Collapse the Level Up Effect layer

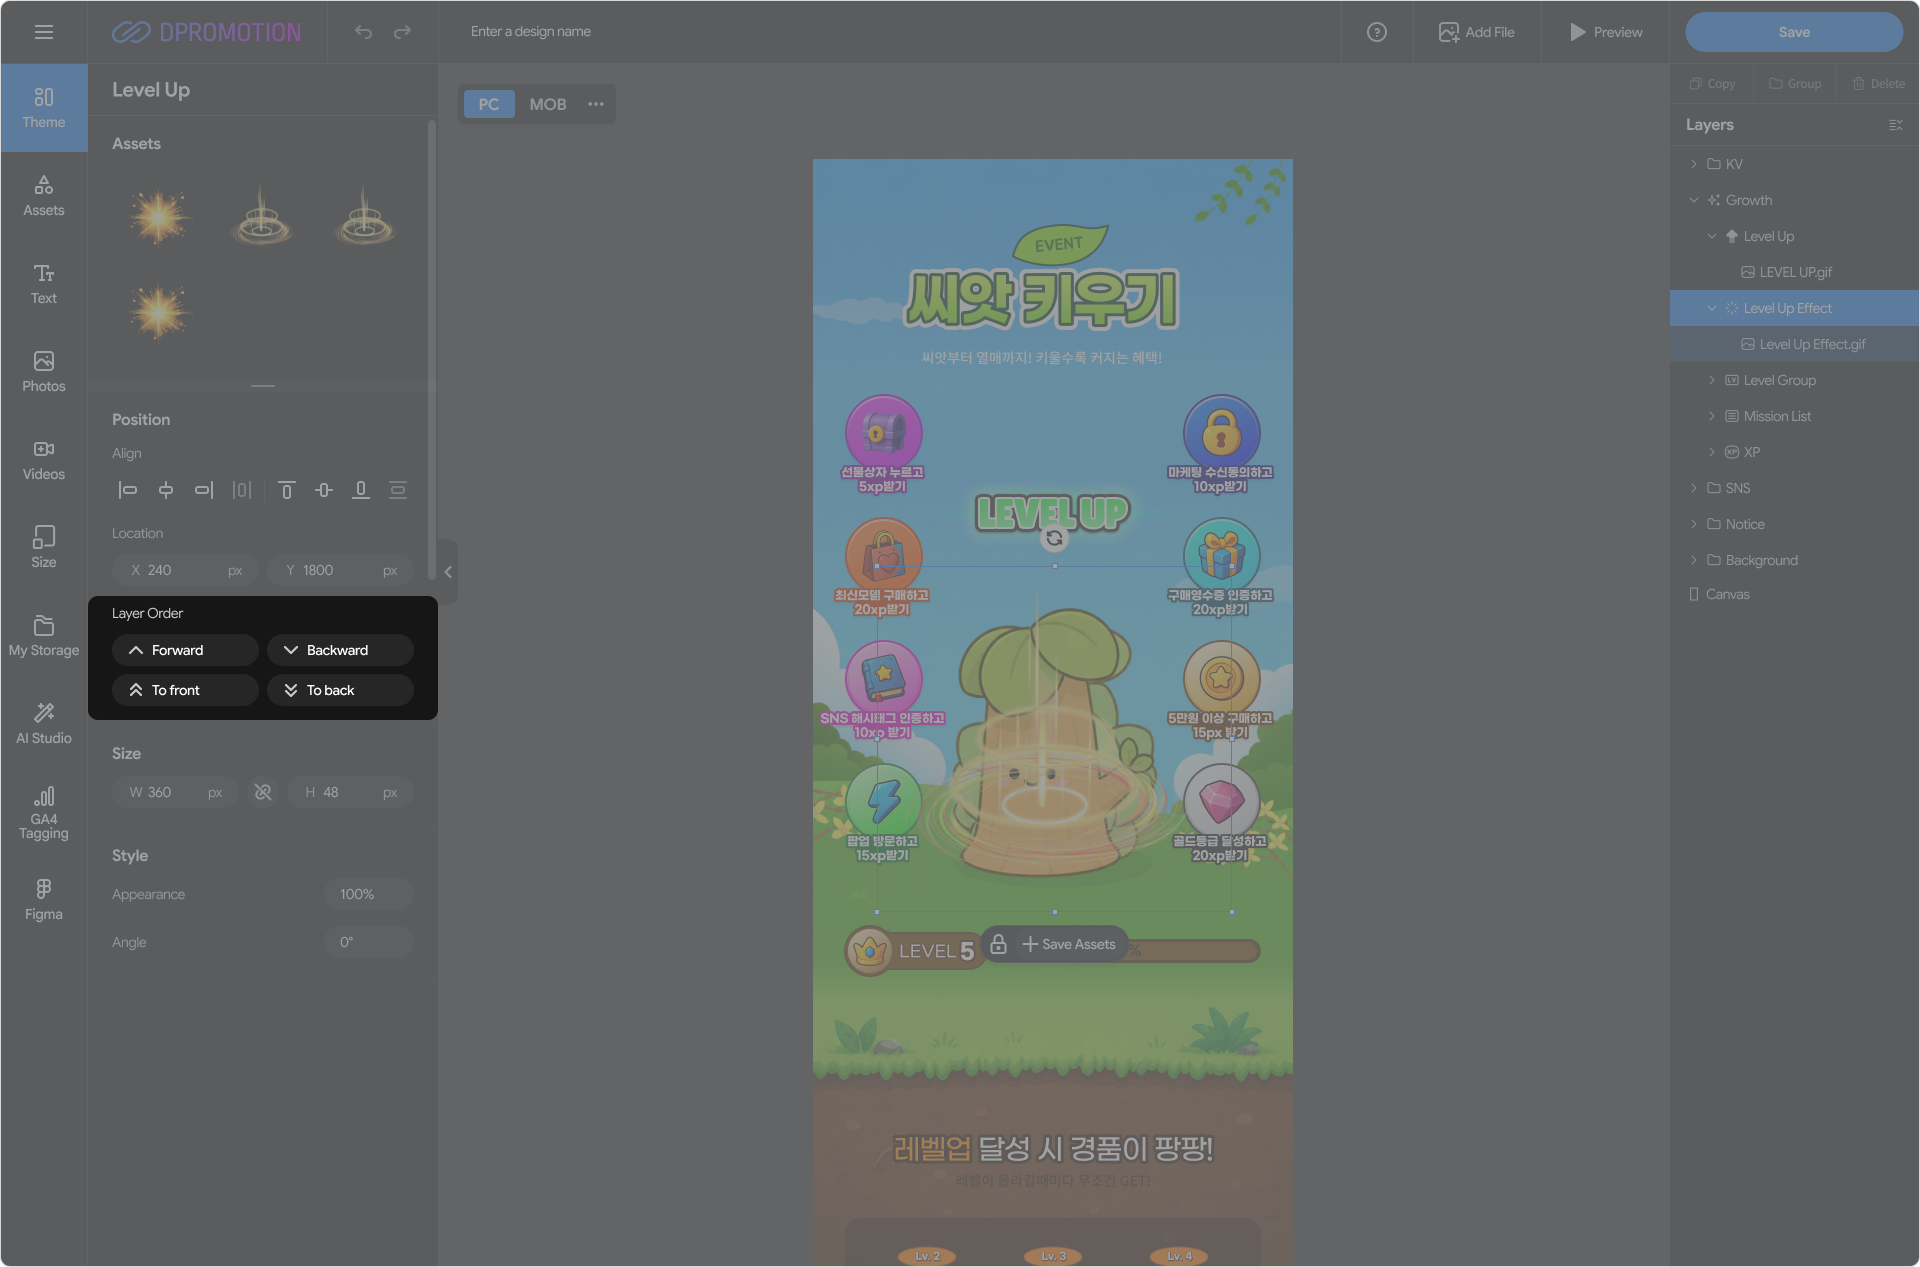pyautogui.click(x=1712, y=308)
